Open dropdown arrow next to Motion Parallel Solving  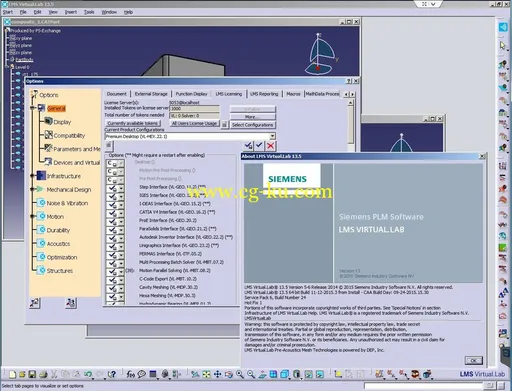click(x=121, y=271)
